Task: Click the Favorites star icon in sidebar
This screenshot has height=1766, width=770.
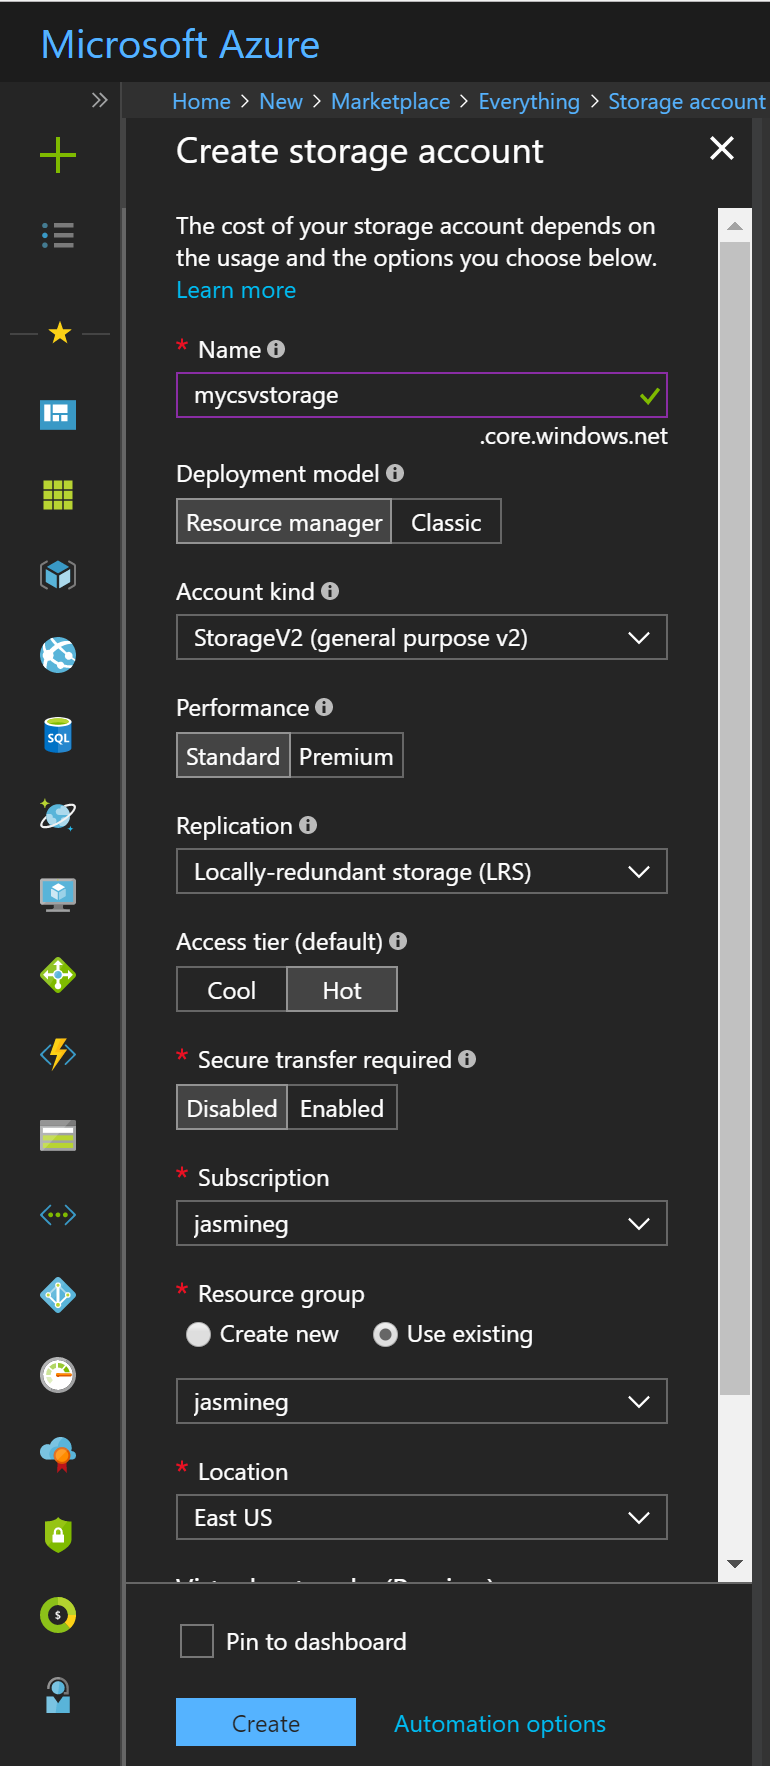Action: (x=60, y=332)
